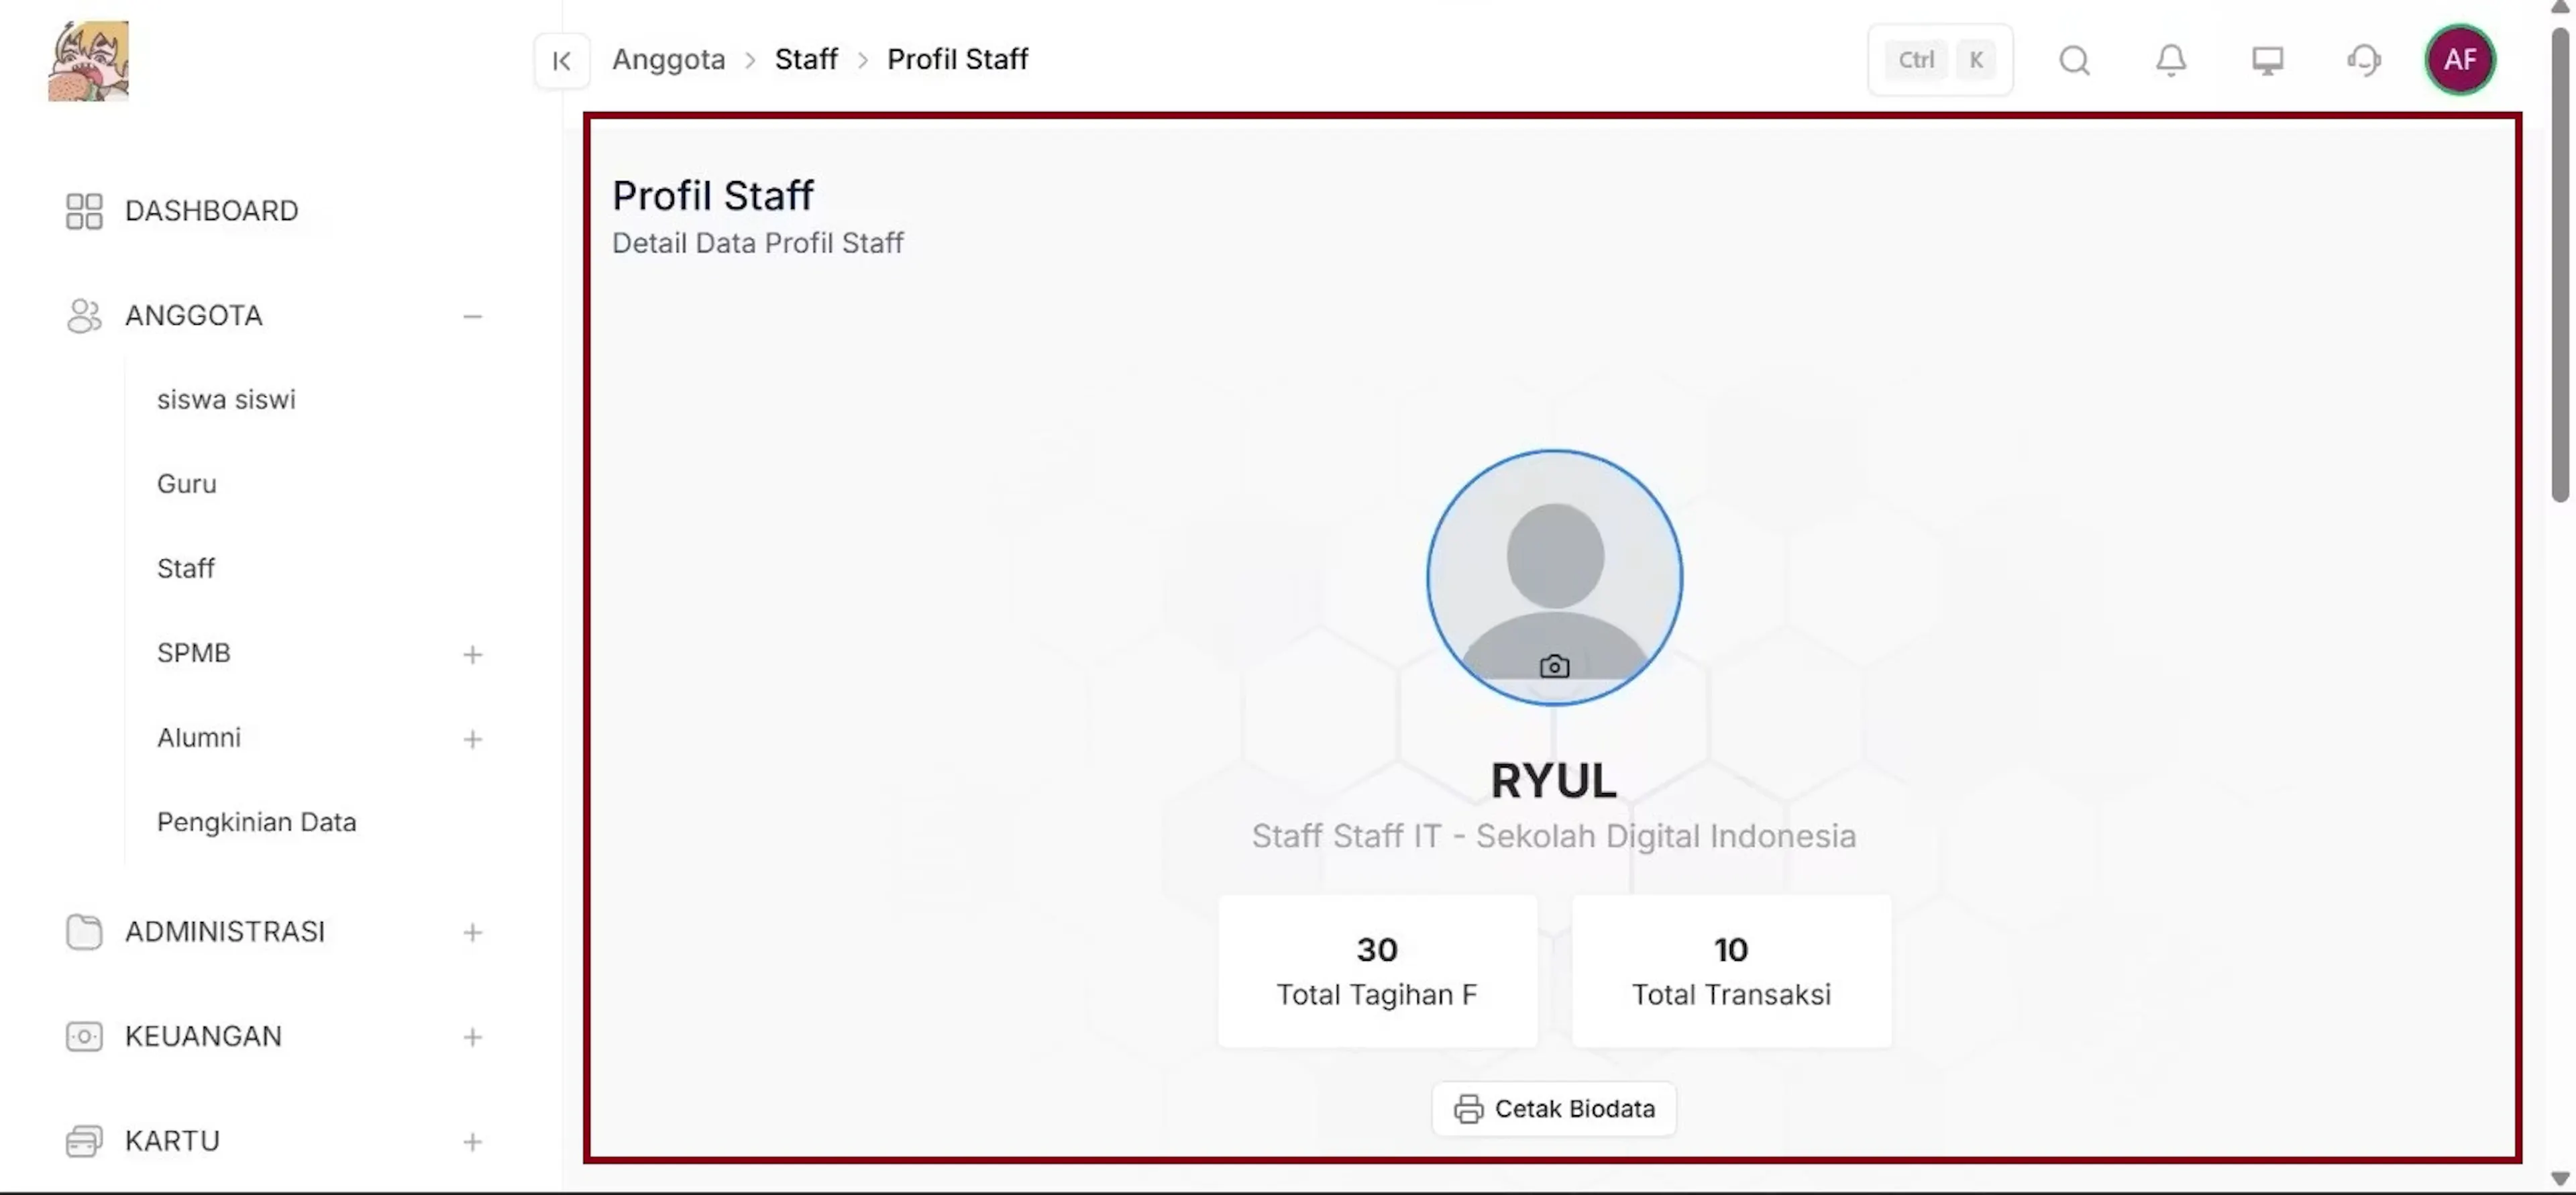Viewport: 2576px width, 1195px height.
Task: Select the ANGGOTA menu label
Action: 194,316
